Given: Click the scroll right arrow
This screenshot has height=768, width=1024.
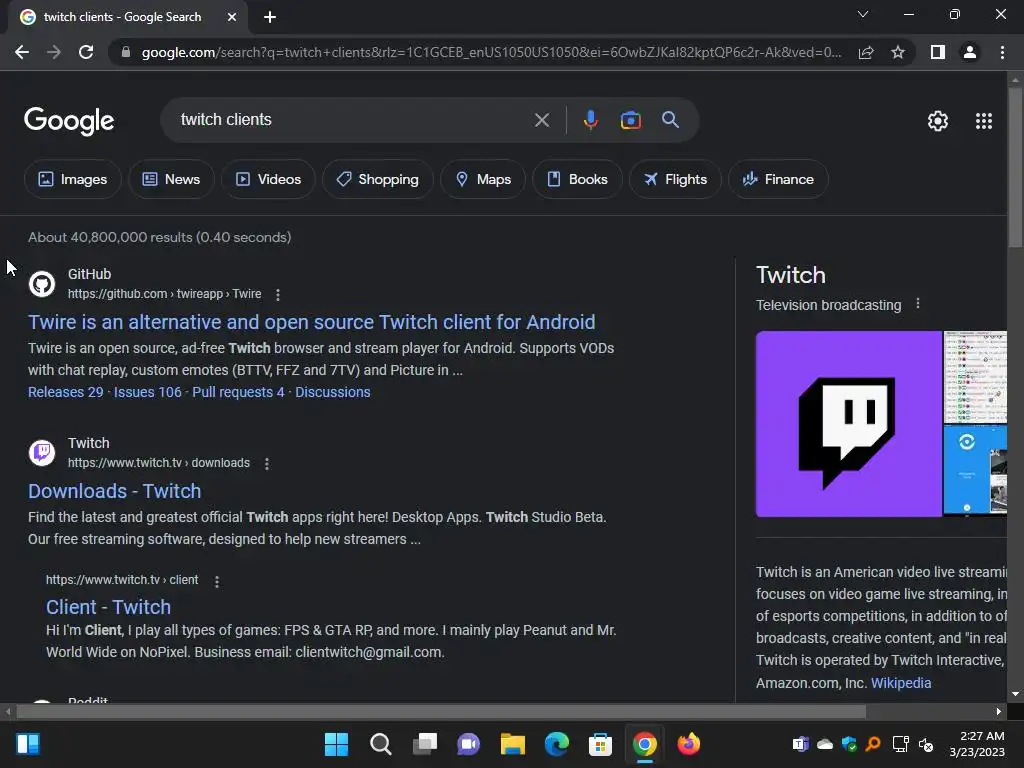Looking at the screenshot, I should click(999, 711).
